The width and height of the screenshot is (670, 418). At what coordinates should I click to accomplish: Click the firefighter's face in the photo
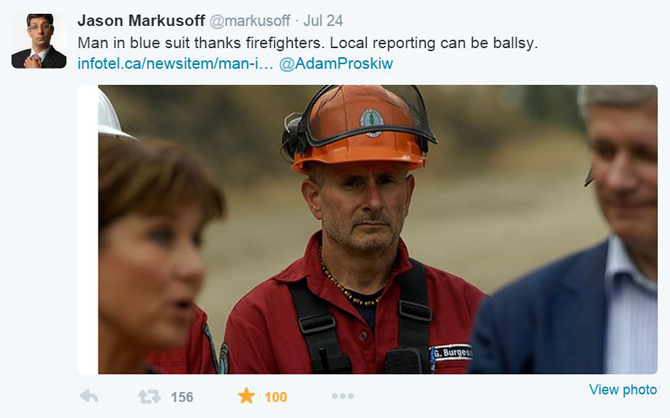click(x=362, y=209)
